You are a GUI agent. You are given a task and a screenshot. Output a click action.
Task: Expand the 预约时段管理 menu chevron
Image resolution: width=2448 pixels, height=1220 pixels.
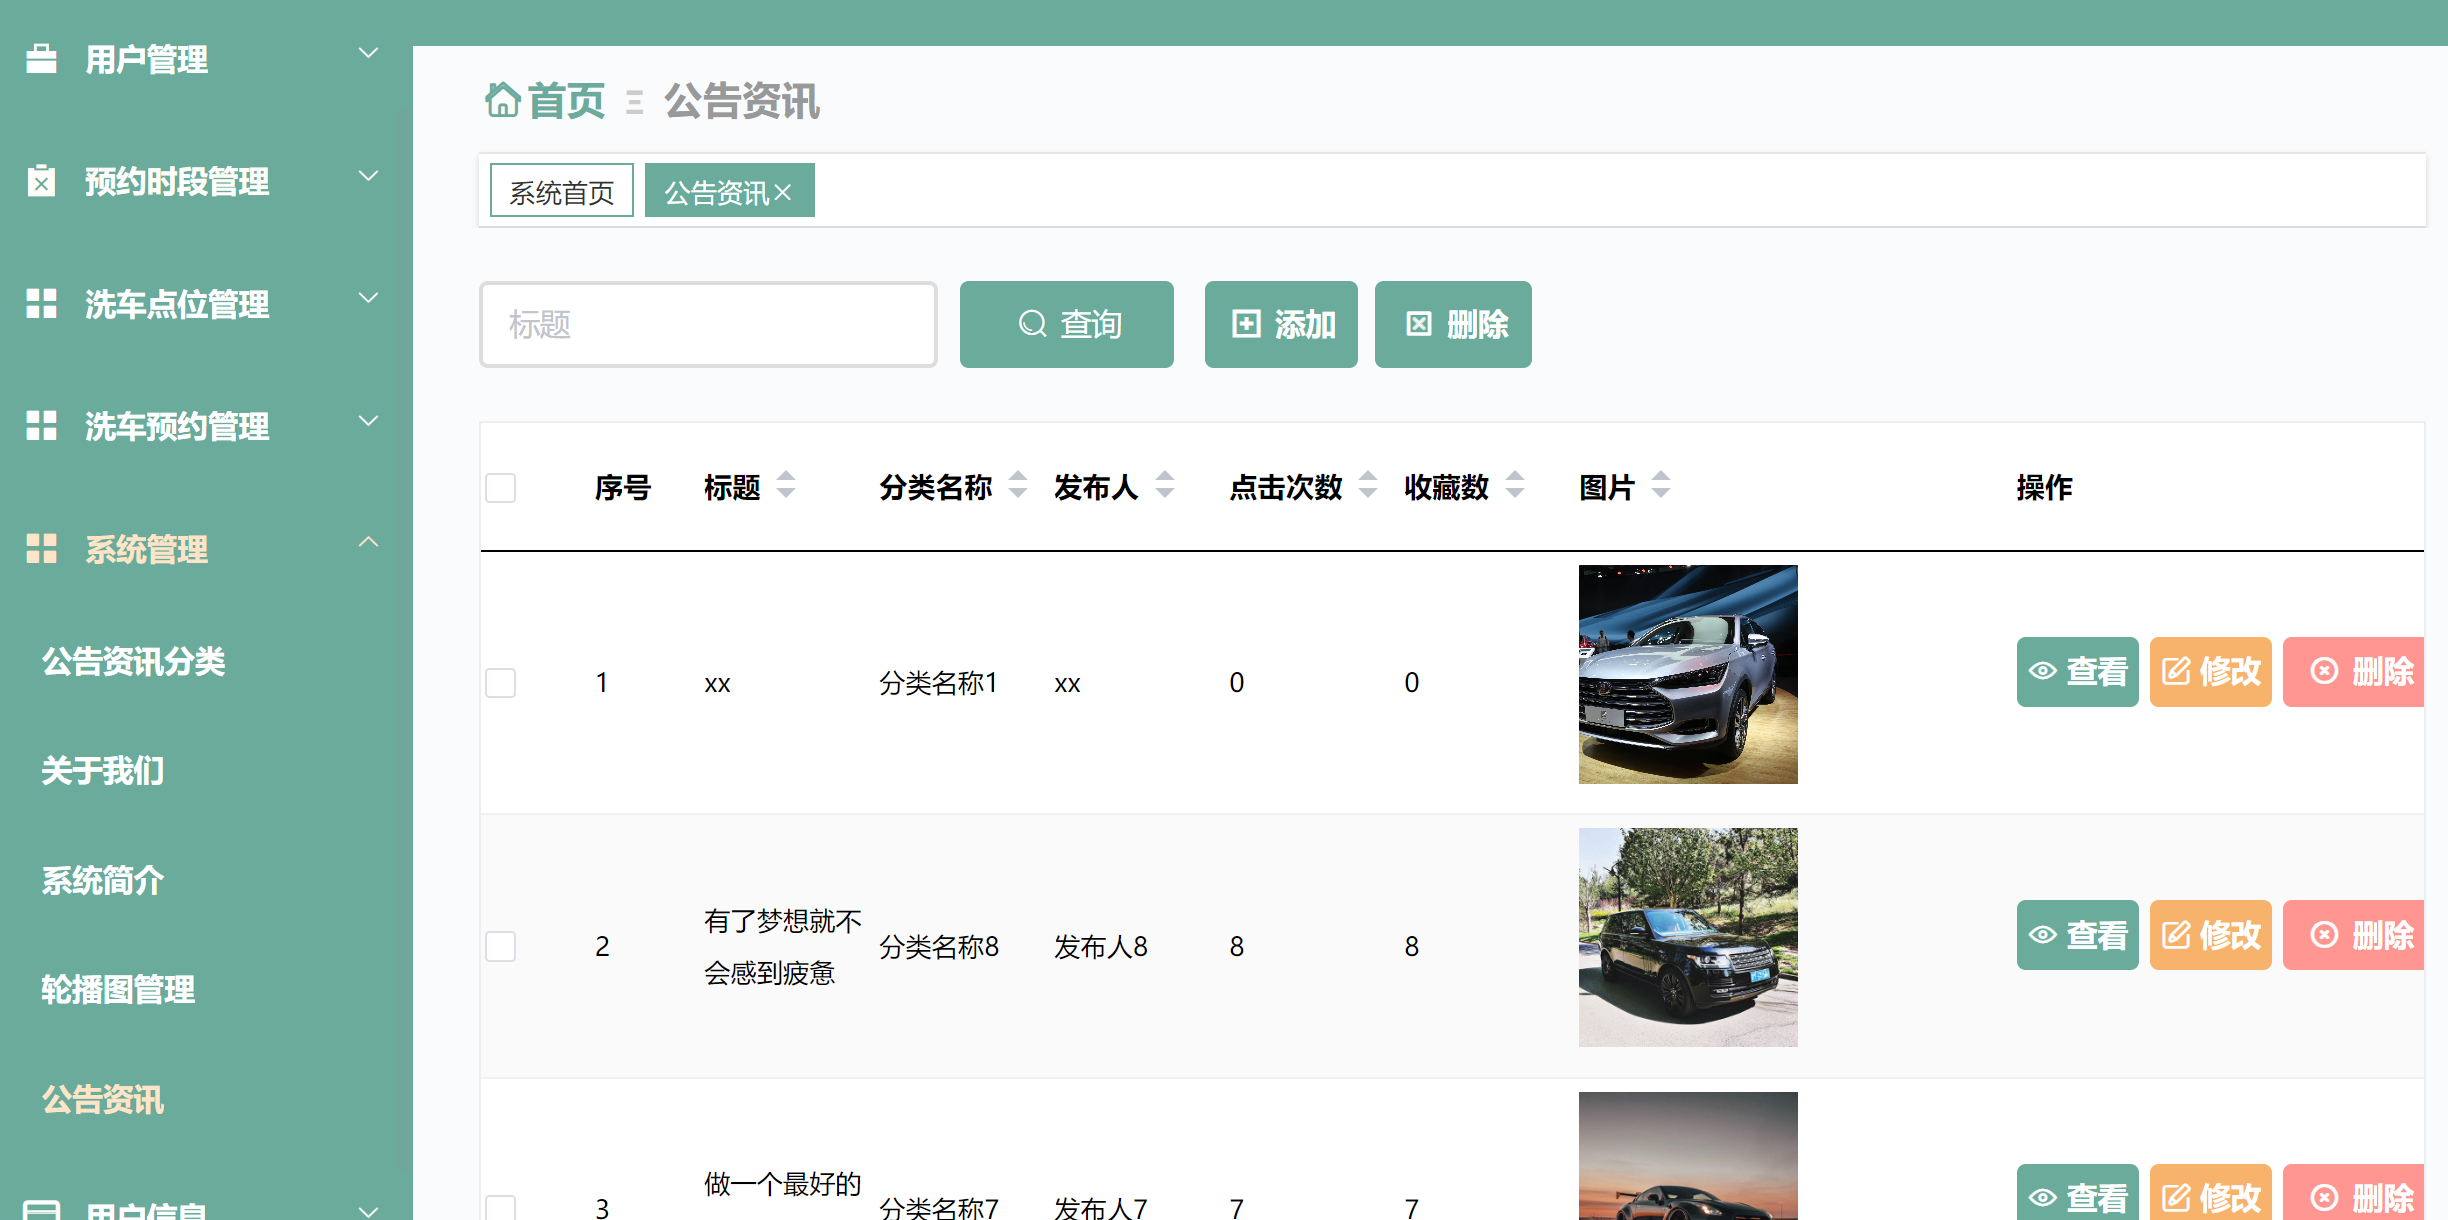369,176
